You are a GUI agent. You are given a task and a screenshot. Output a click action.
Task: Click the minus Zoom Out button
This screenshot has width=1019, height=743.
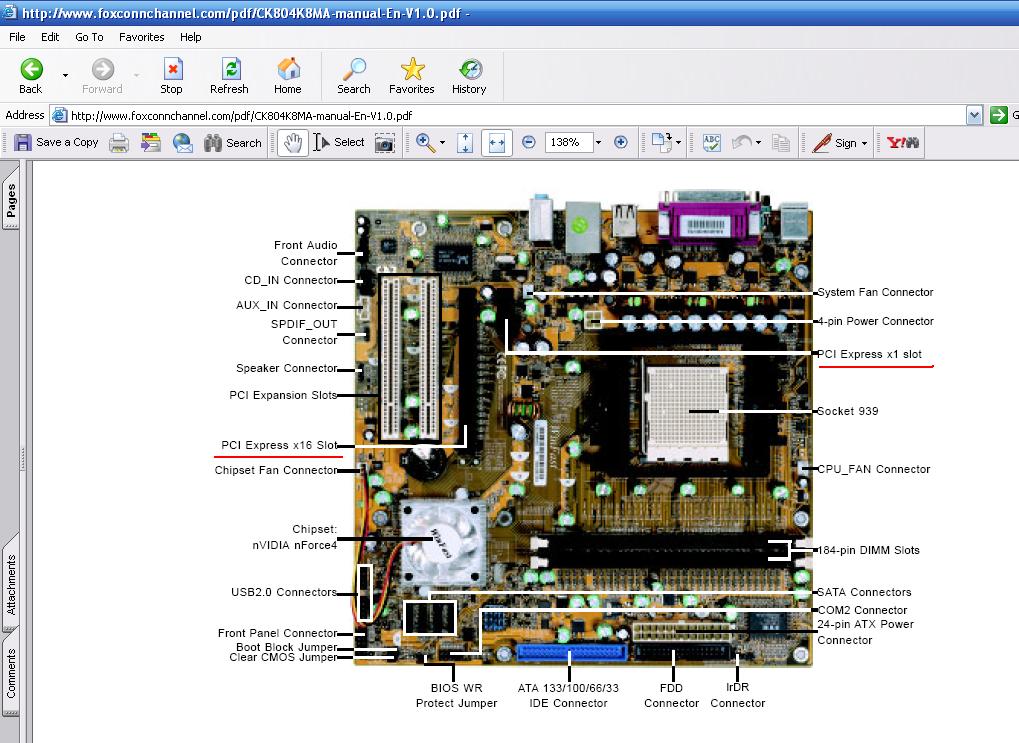529,142
